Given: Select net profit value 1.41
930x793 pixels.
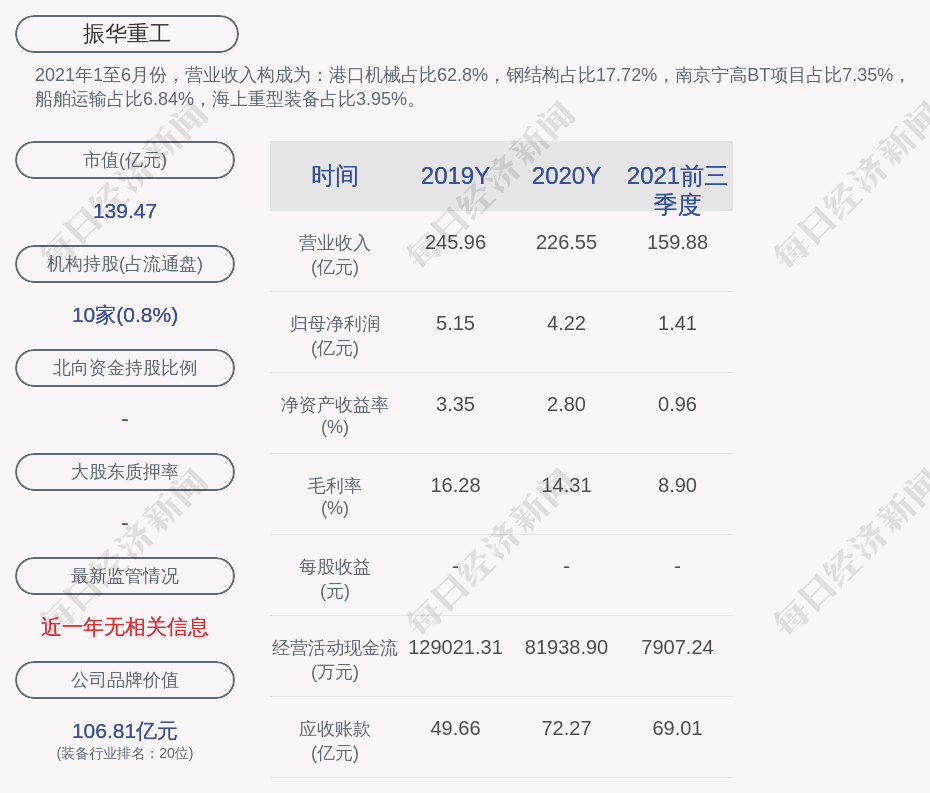Looking at the screenshot, I should (x=677, y=323).
